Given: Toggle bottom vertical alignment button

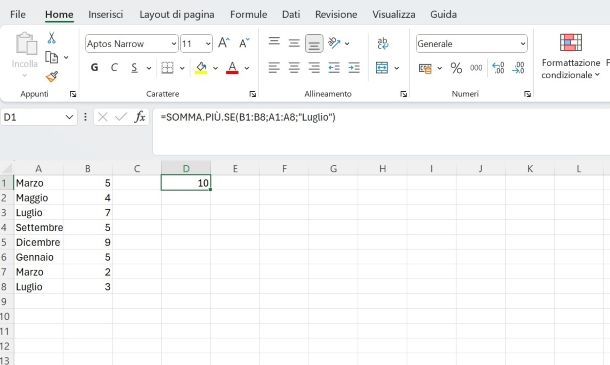Looking at the screenshot, I should point(314,44).
